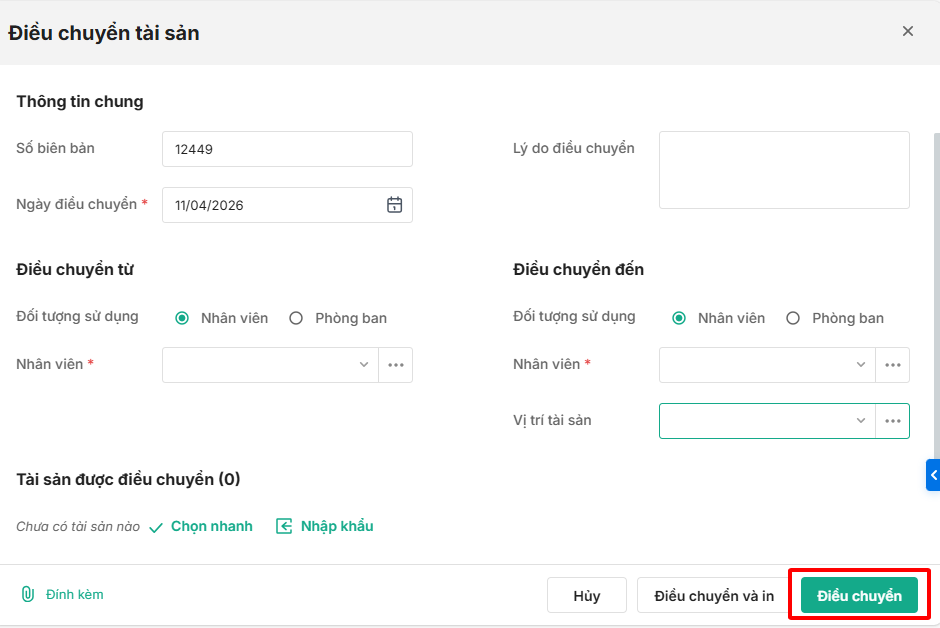Open the Vị trí tài sản ellipsis picker

click(x=893, y=421)
